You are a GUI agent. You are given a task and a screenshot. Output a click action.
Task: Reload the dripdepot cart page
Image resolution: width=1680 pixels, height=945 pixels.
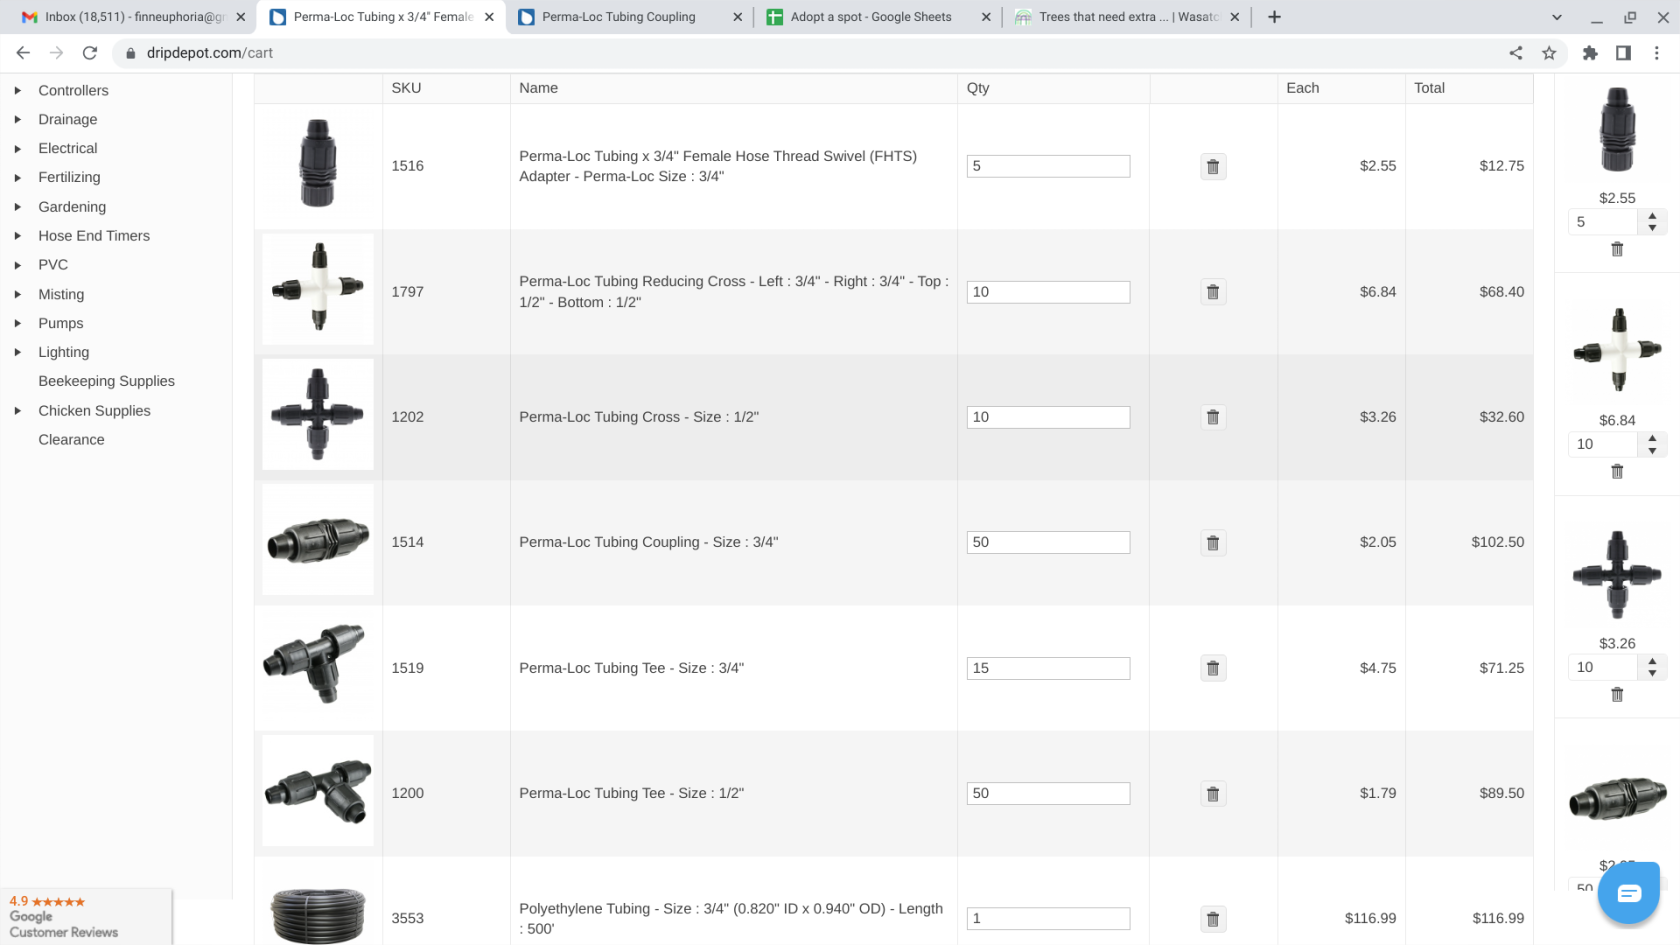90,53
